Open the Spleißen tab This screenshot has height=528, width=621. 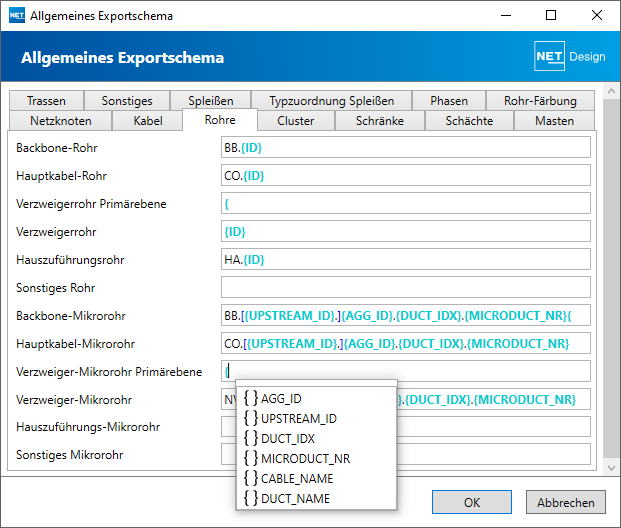pos(211,101)
